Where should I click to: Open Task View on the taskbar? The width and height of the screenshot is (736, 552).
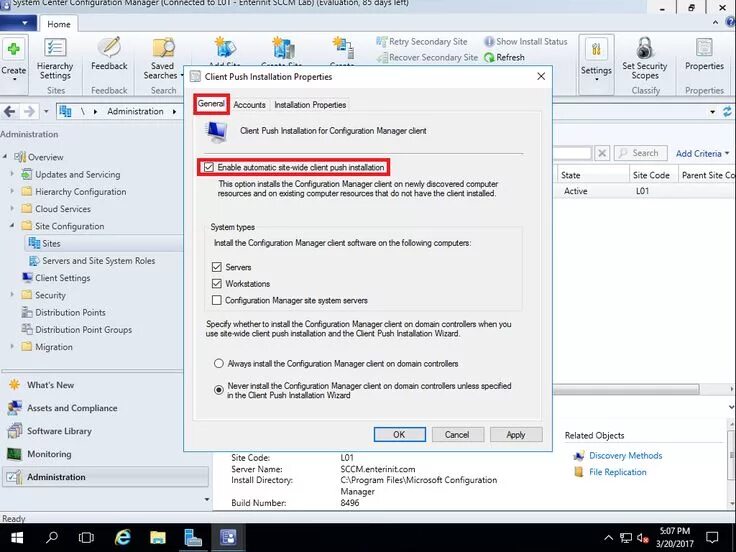86,537
